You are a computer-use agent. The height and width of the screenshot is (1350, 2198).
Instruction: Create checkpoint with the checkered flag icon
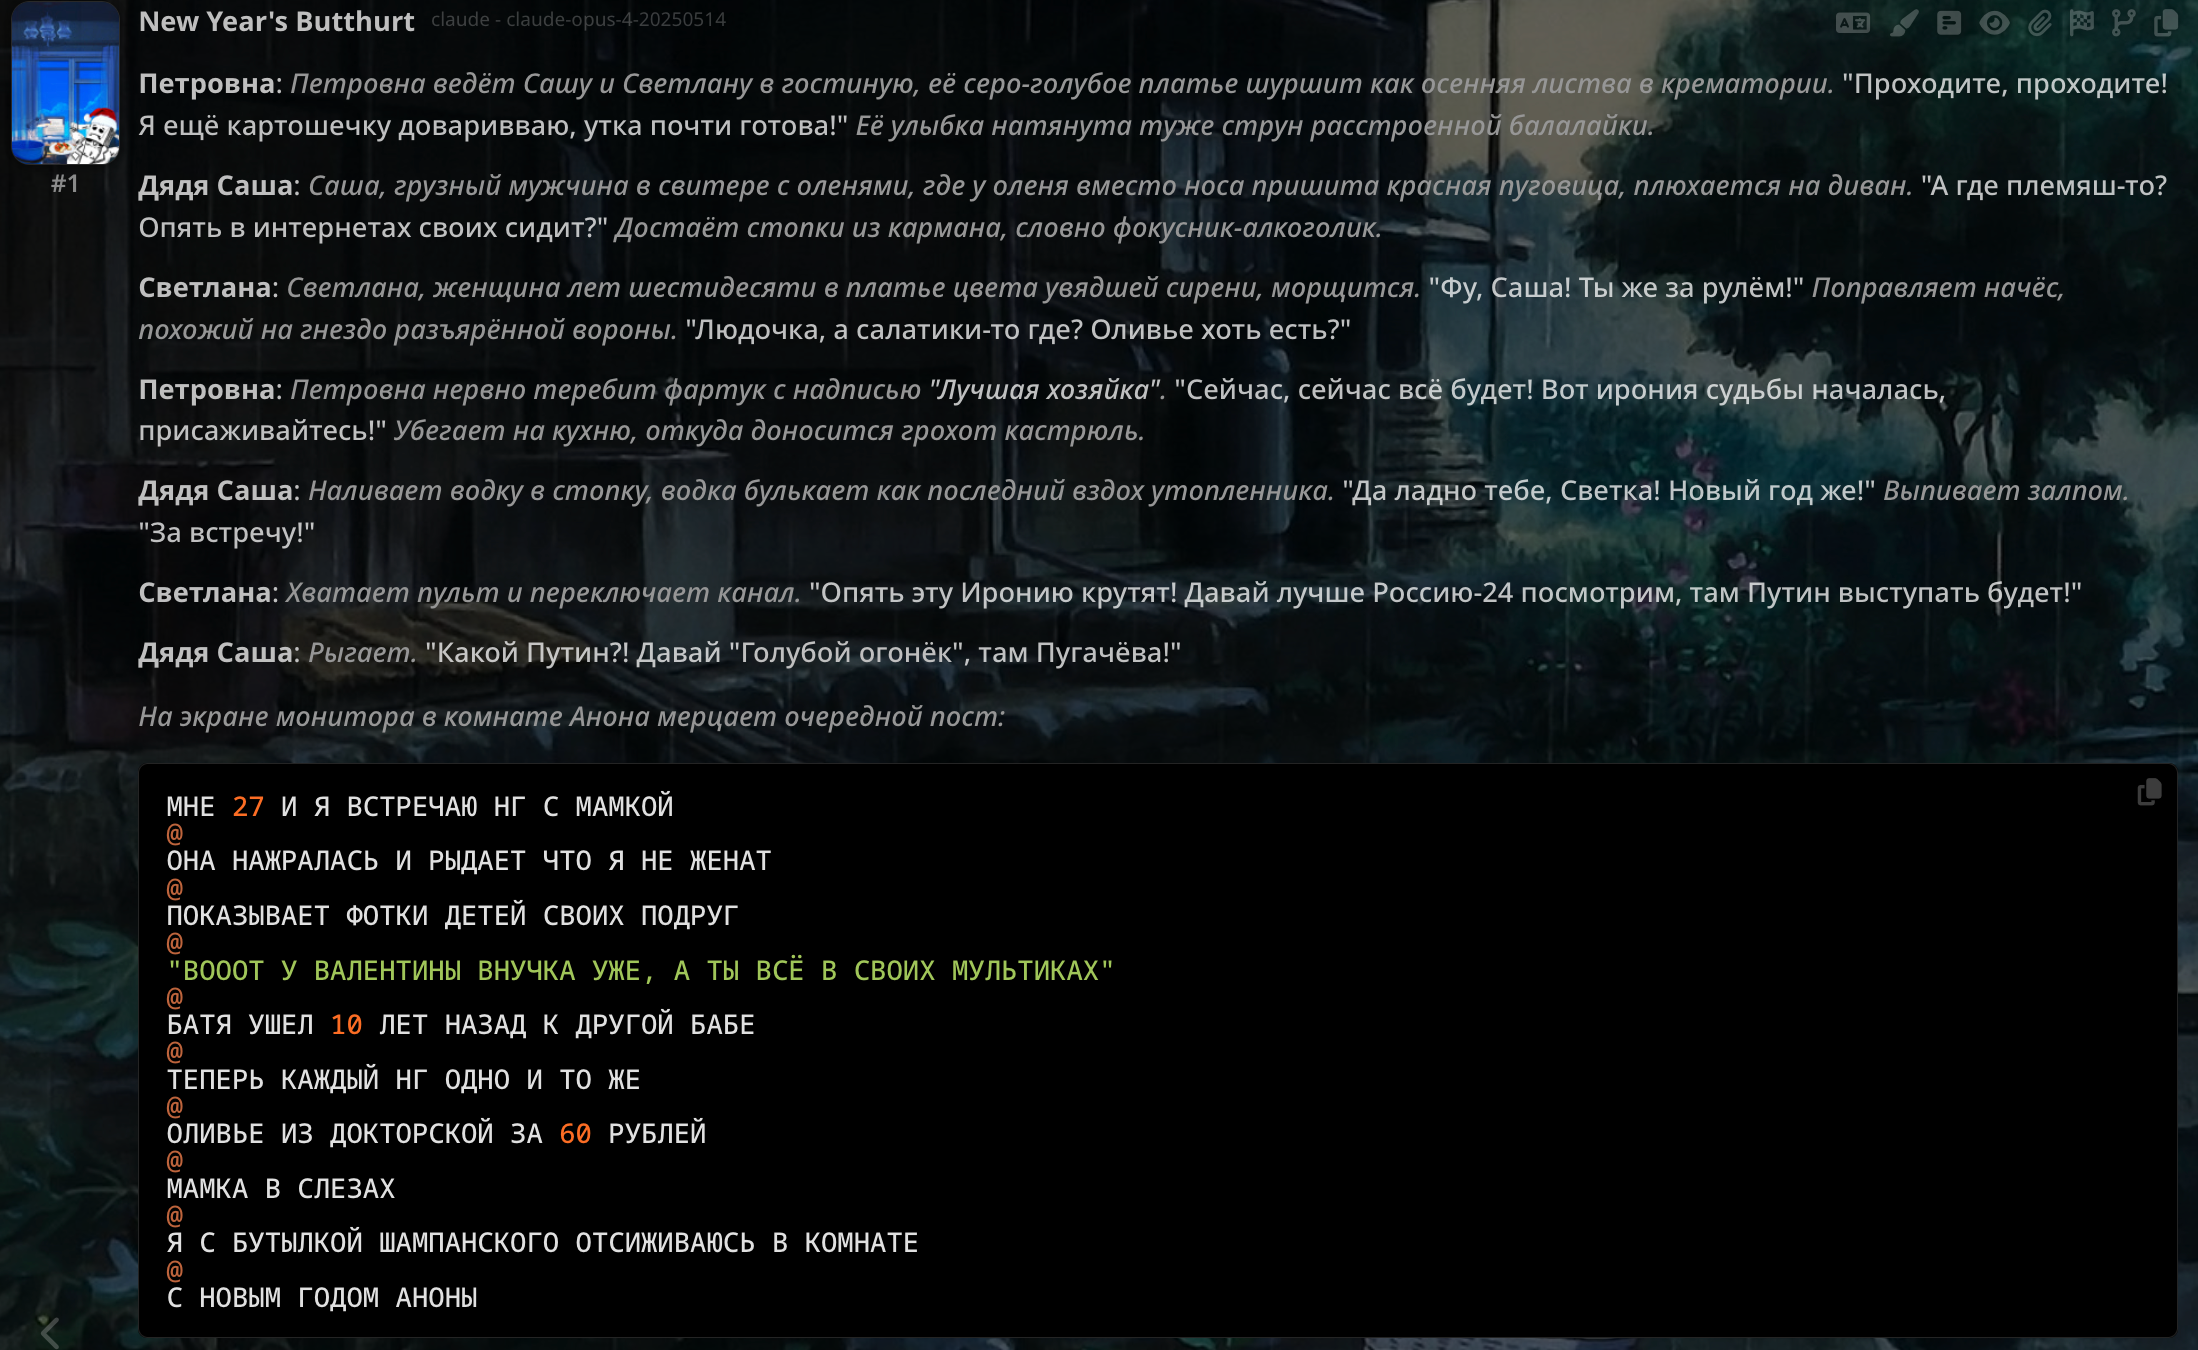point(2082,23)
